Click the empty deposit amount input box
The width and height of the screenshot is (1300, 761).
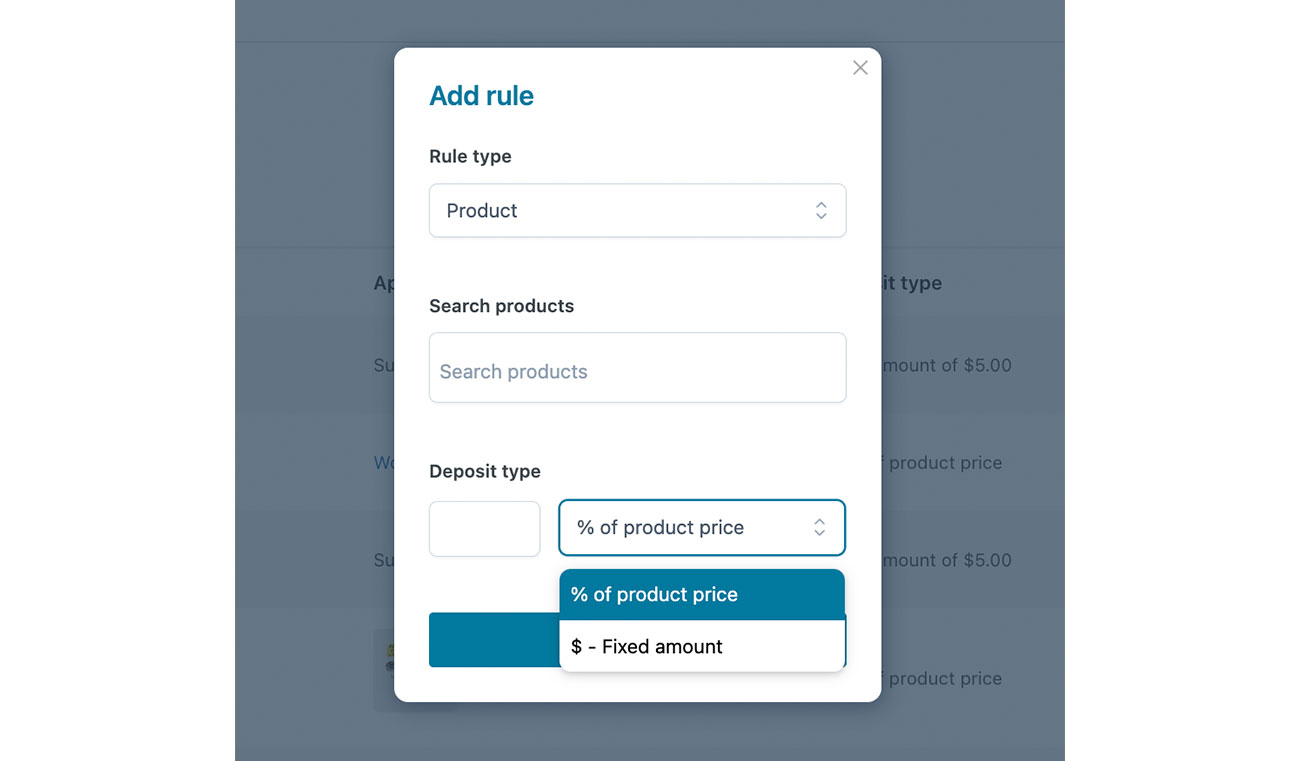[x=484, y=528]
